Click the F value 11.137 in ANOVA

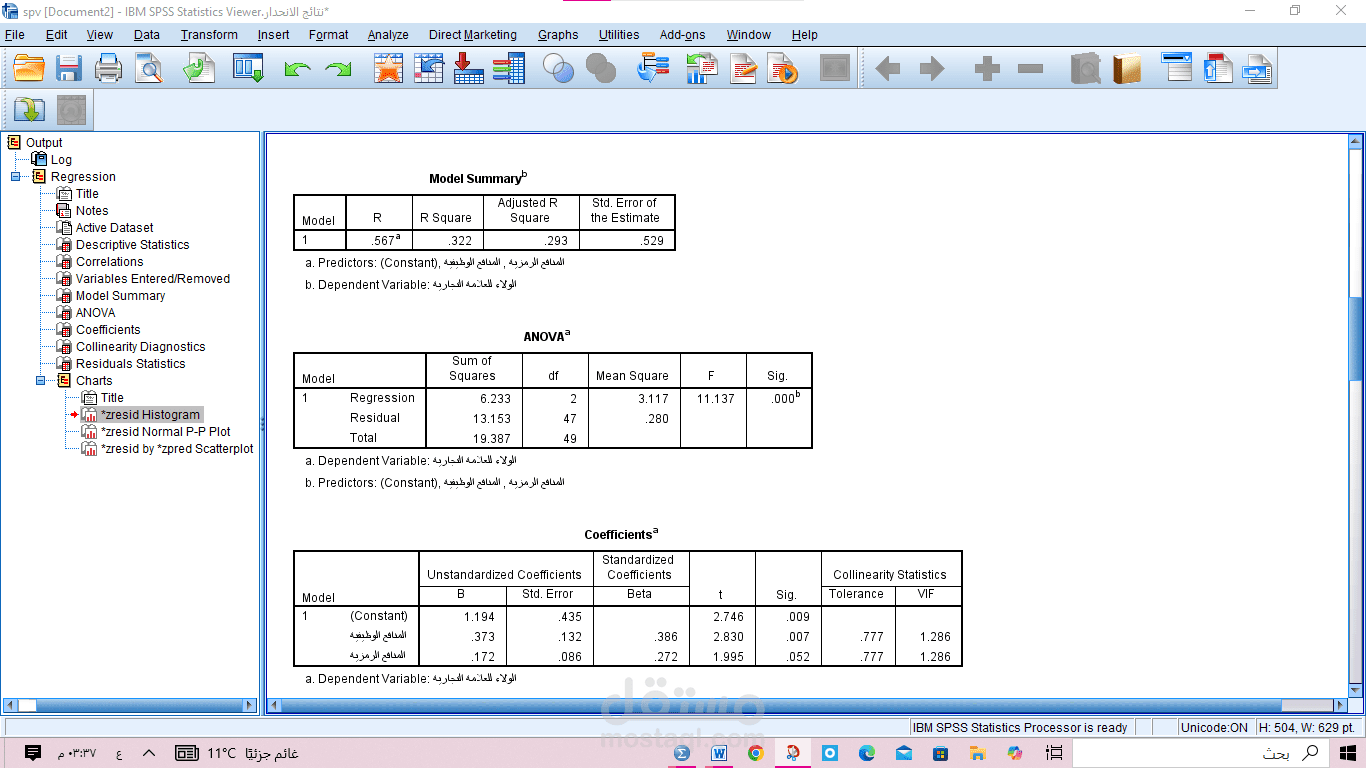point(714,398)
